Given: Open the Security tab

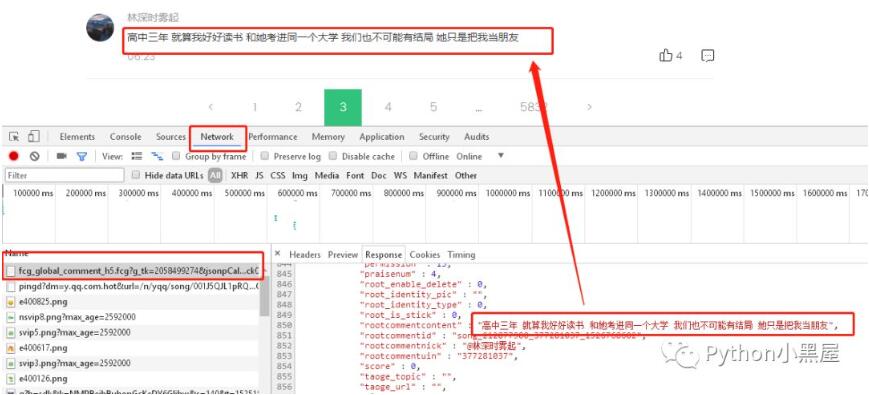Looking at the screenshot, I should 434,137.
